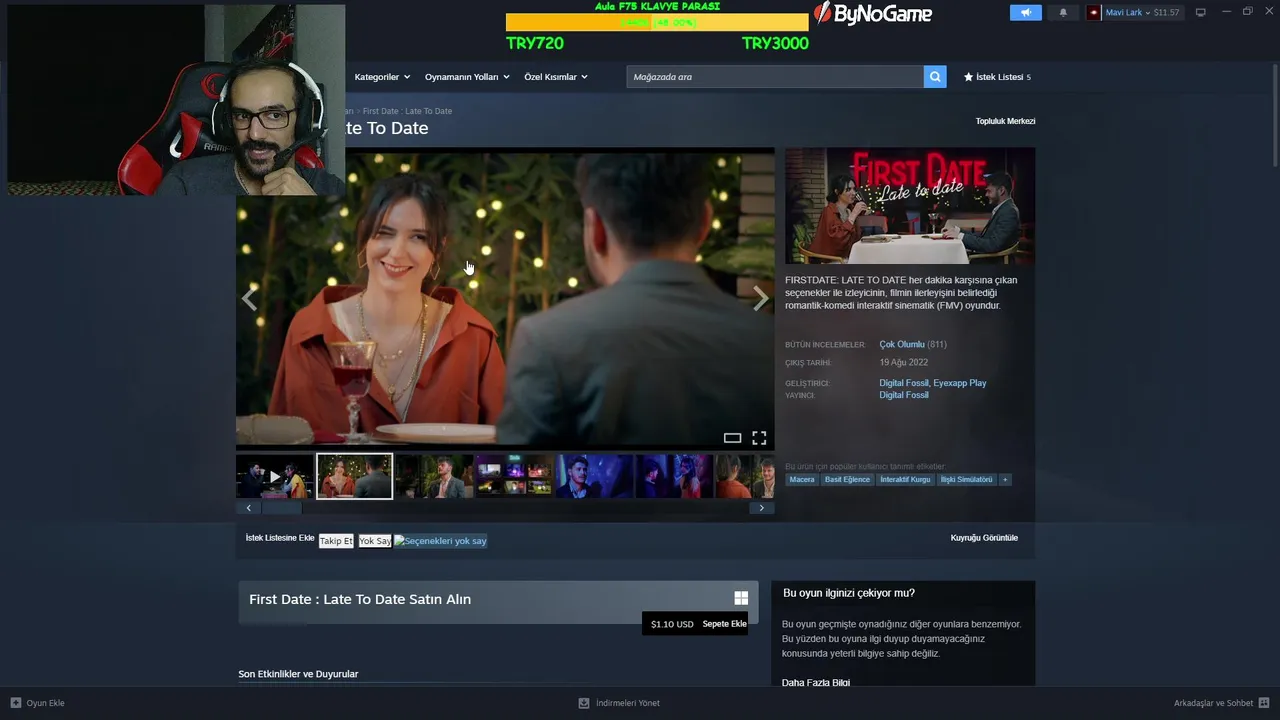Open the Eyexapp Play developer link

click(960, 383)
